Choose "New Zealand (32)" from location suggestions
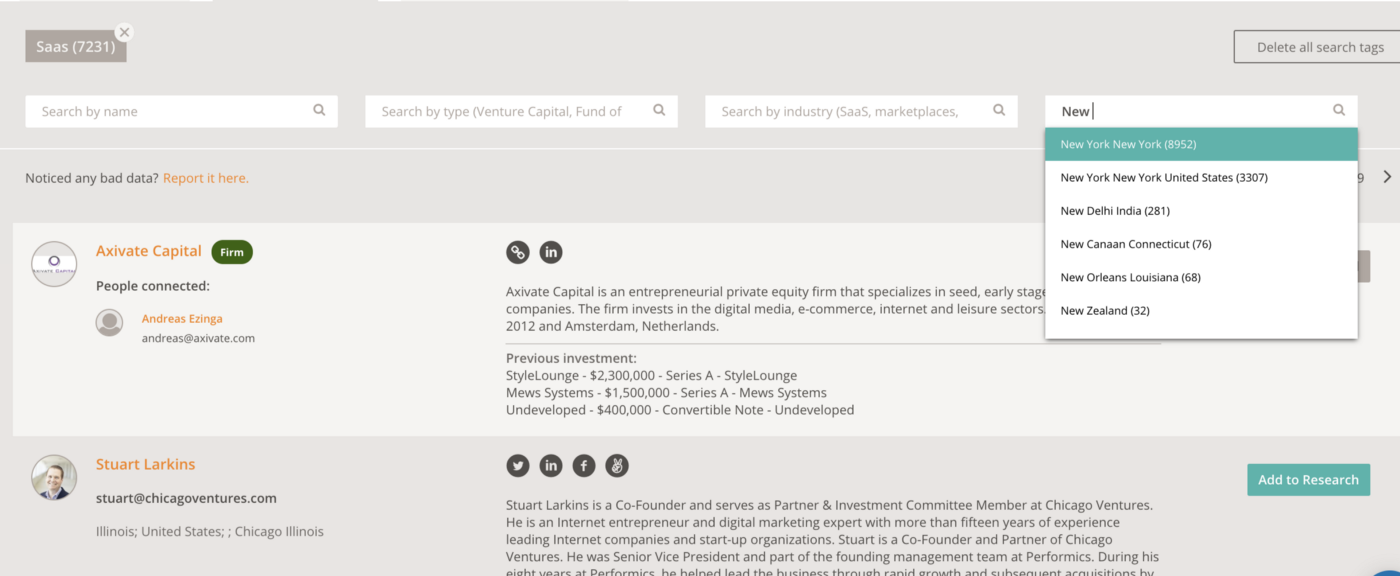Viewport: 1400px width, 576px height. point(1104,310)
